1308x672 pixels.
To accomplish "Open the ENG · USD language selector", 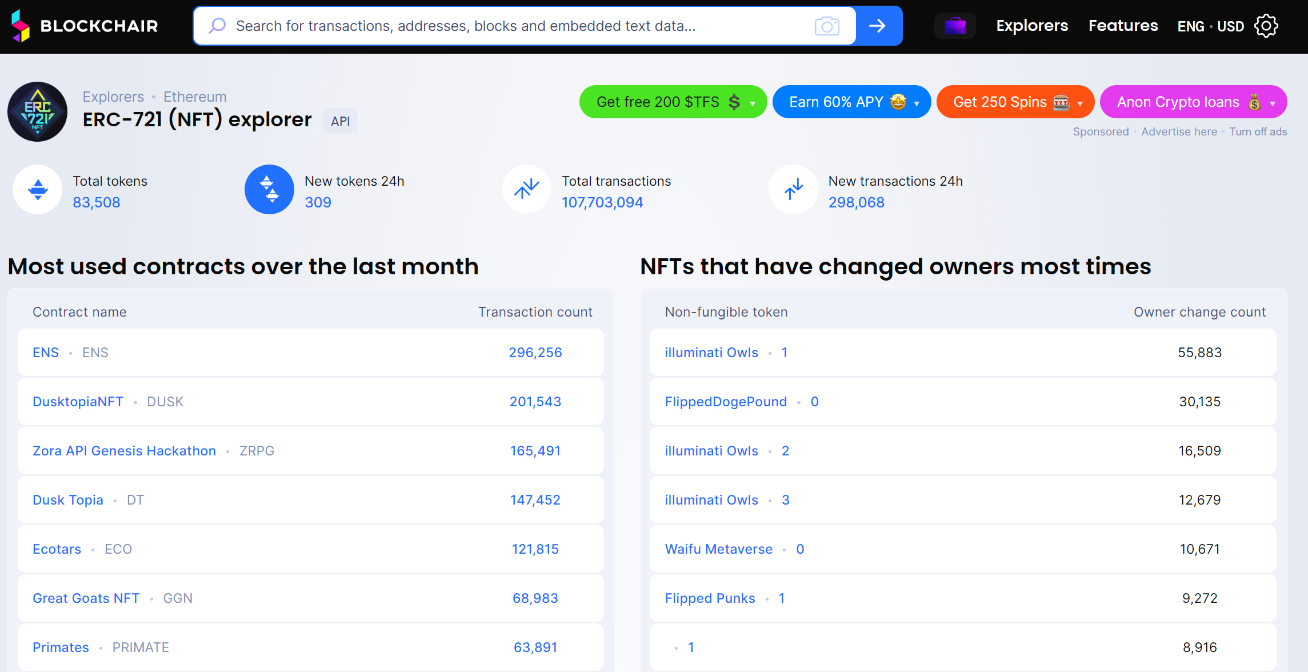I will [1210, 27].
